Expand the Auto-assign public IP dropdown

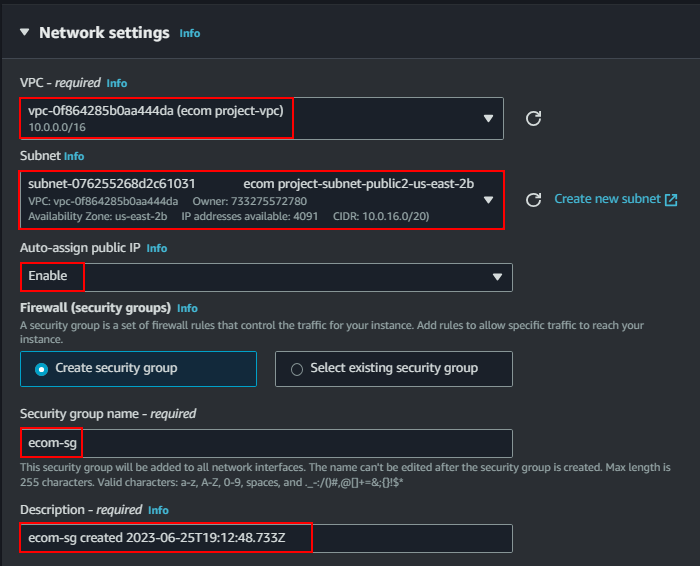(x=266, y=277)
